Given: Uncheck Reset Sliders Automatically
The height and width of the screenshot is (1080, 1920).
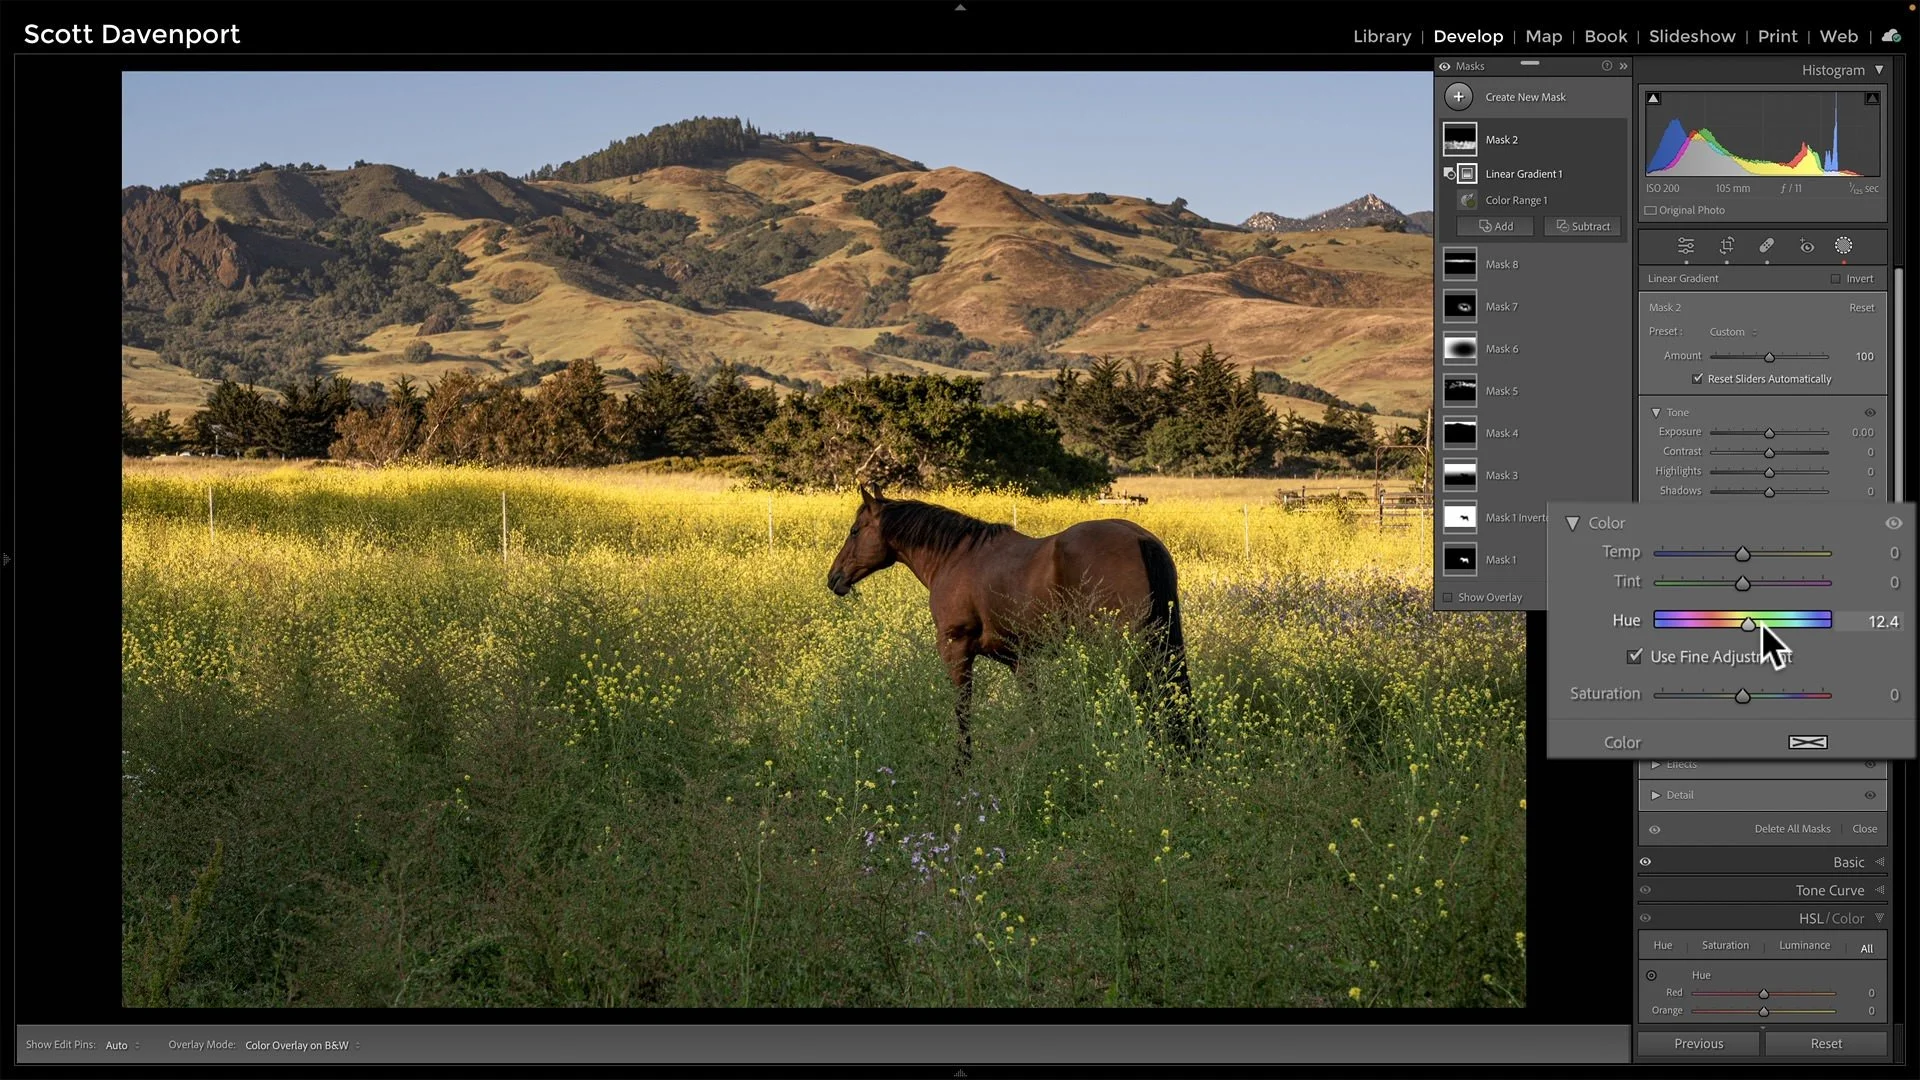Looking at the screenshot, I should pos(1698,378).
